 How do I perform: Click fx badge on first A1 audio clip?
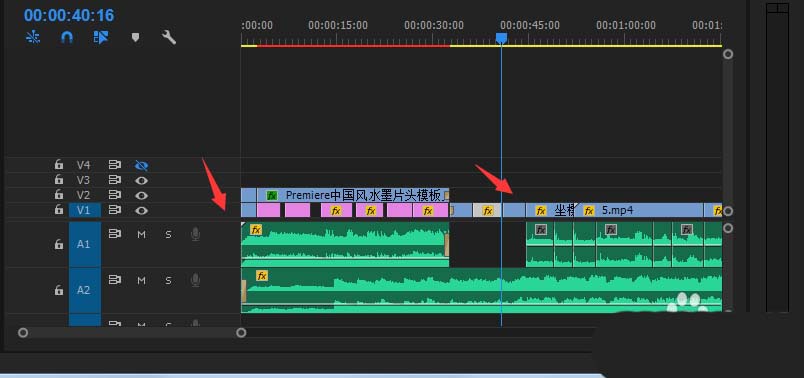[256, 230]
